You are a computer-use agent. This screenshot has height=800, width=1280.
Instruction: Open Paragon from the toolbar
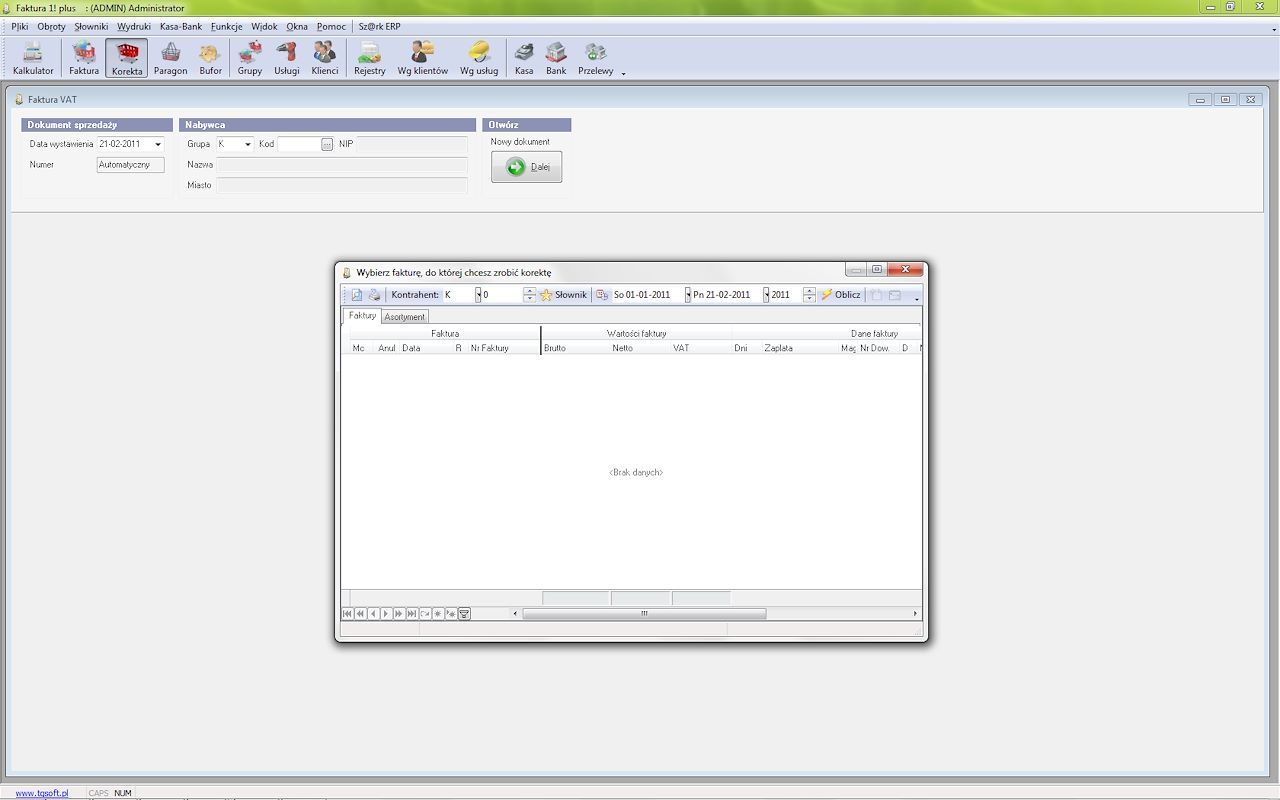pyautogui.click(x=171, y=58)
